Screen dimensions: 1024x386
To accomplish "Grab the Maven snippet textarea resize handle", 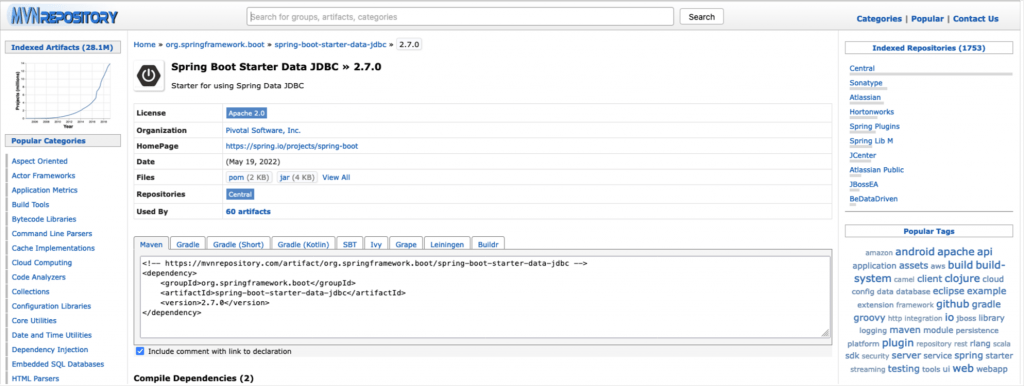I will 825,332.
